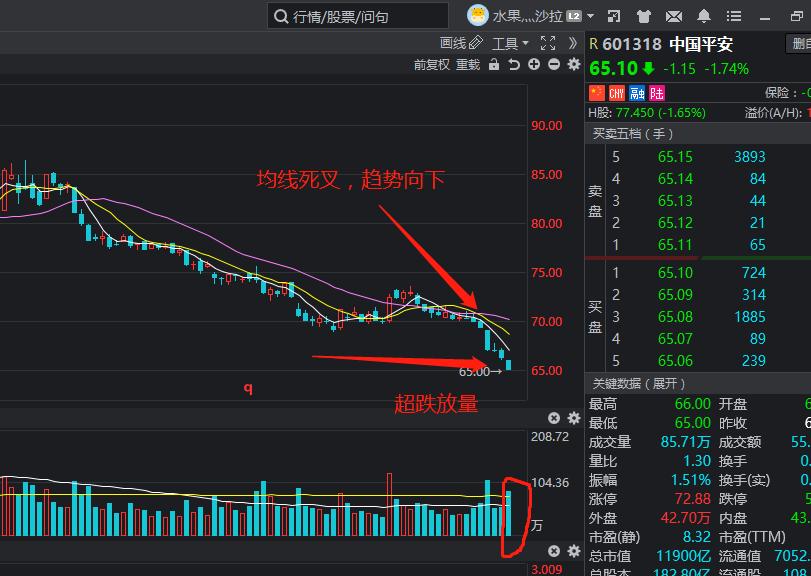This screenshot has height=576, width=811.
Task: Hide the volume indicator via its close toggle
Action: (x=554, y=551)
